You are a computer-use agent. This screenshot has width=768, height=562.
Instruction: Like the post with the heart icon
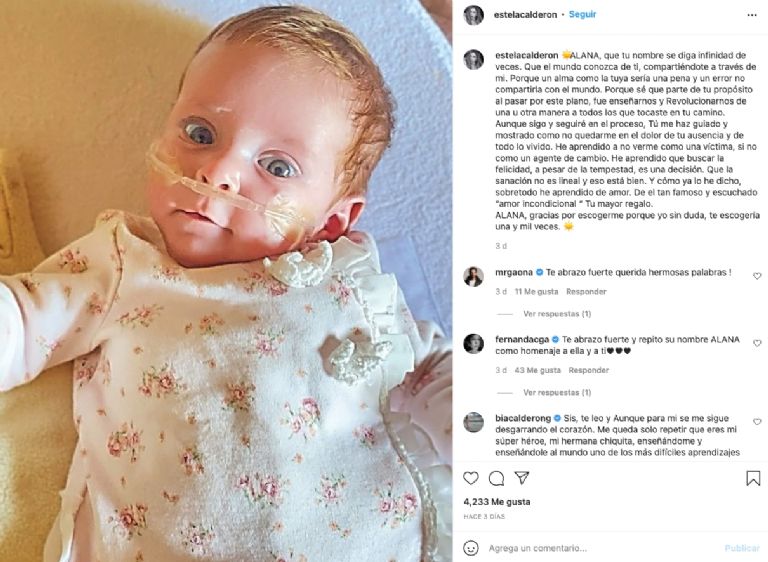coord(471,478)
